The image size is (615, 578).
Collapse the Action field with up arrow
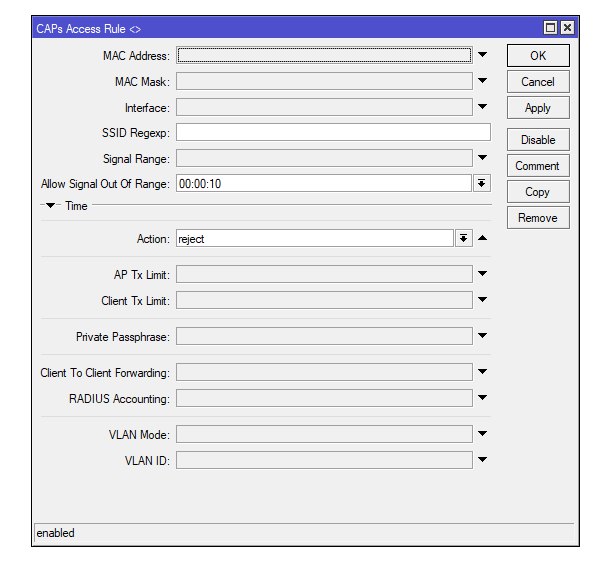[482, 238]
